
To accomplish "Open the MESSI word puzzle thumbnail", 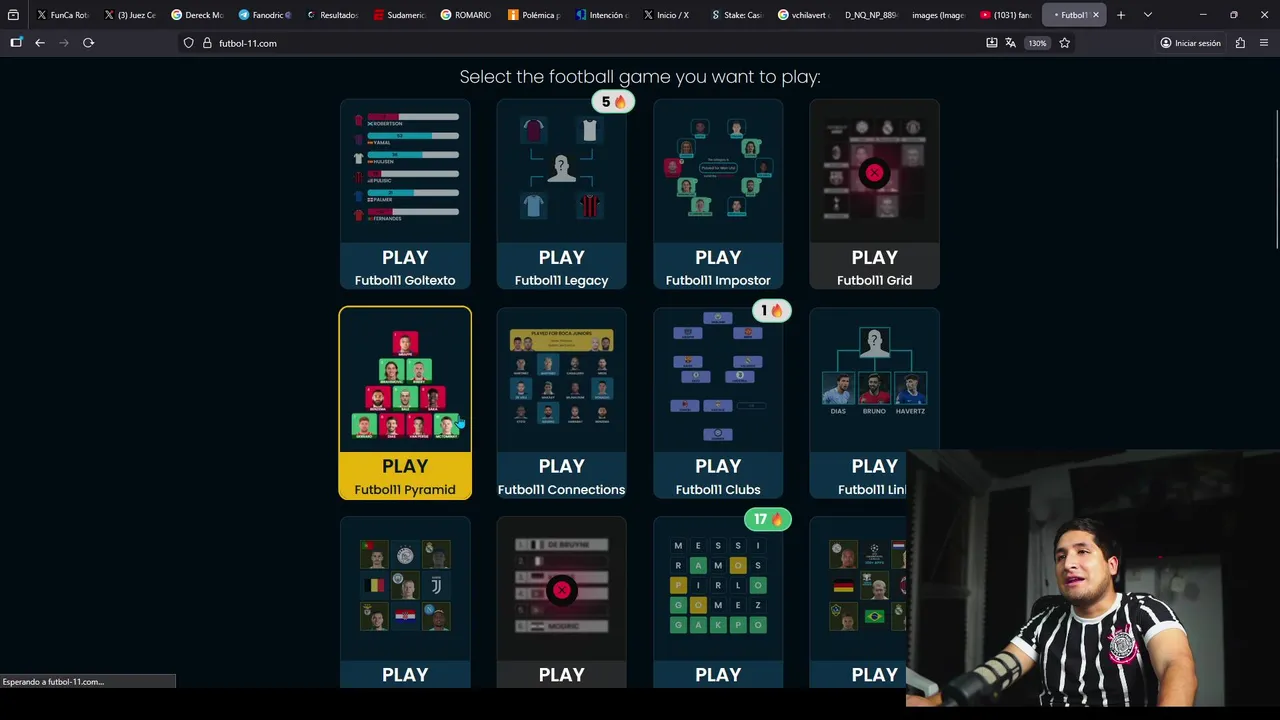I will click(718, 586).
